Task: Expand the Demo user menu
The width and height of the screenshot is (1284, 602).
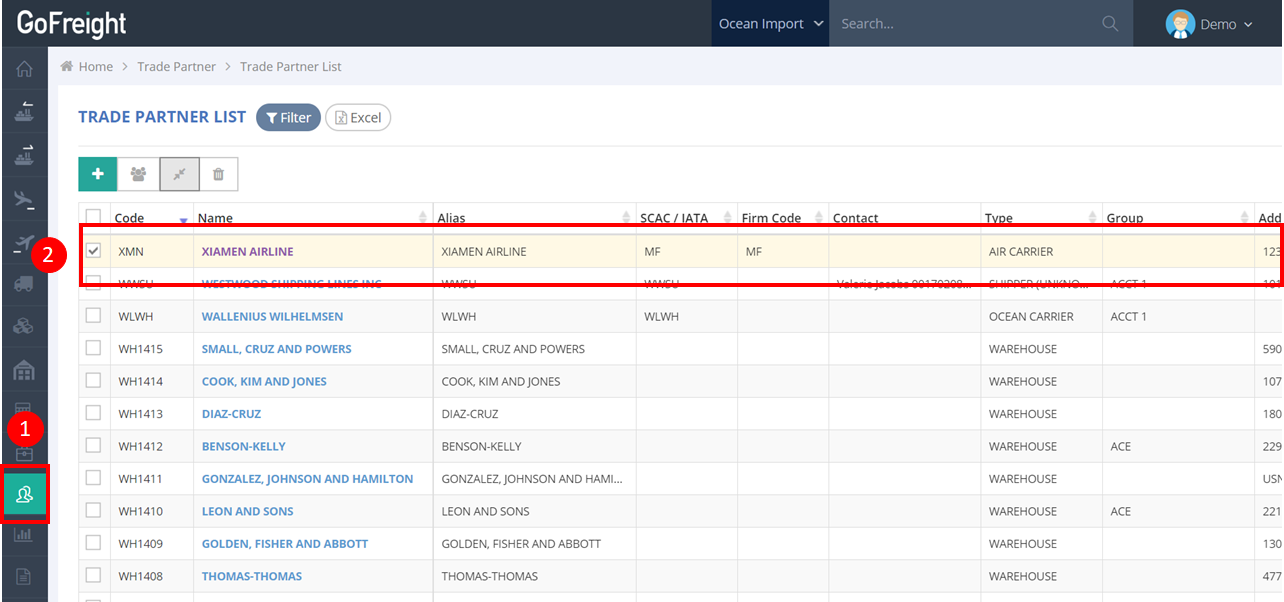Action: click(1210, 24)
